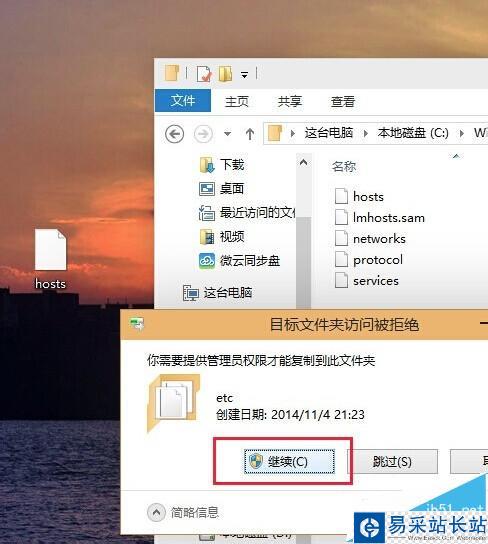
Task: Click the 继续(C) button with shield
Action: tap(290, 461)
